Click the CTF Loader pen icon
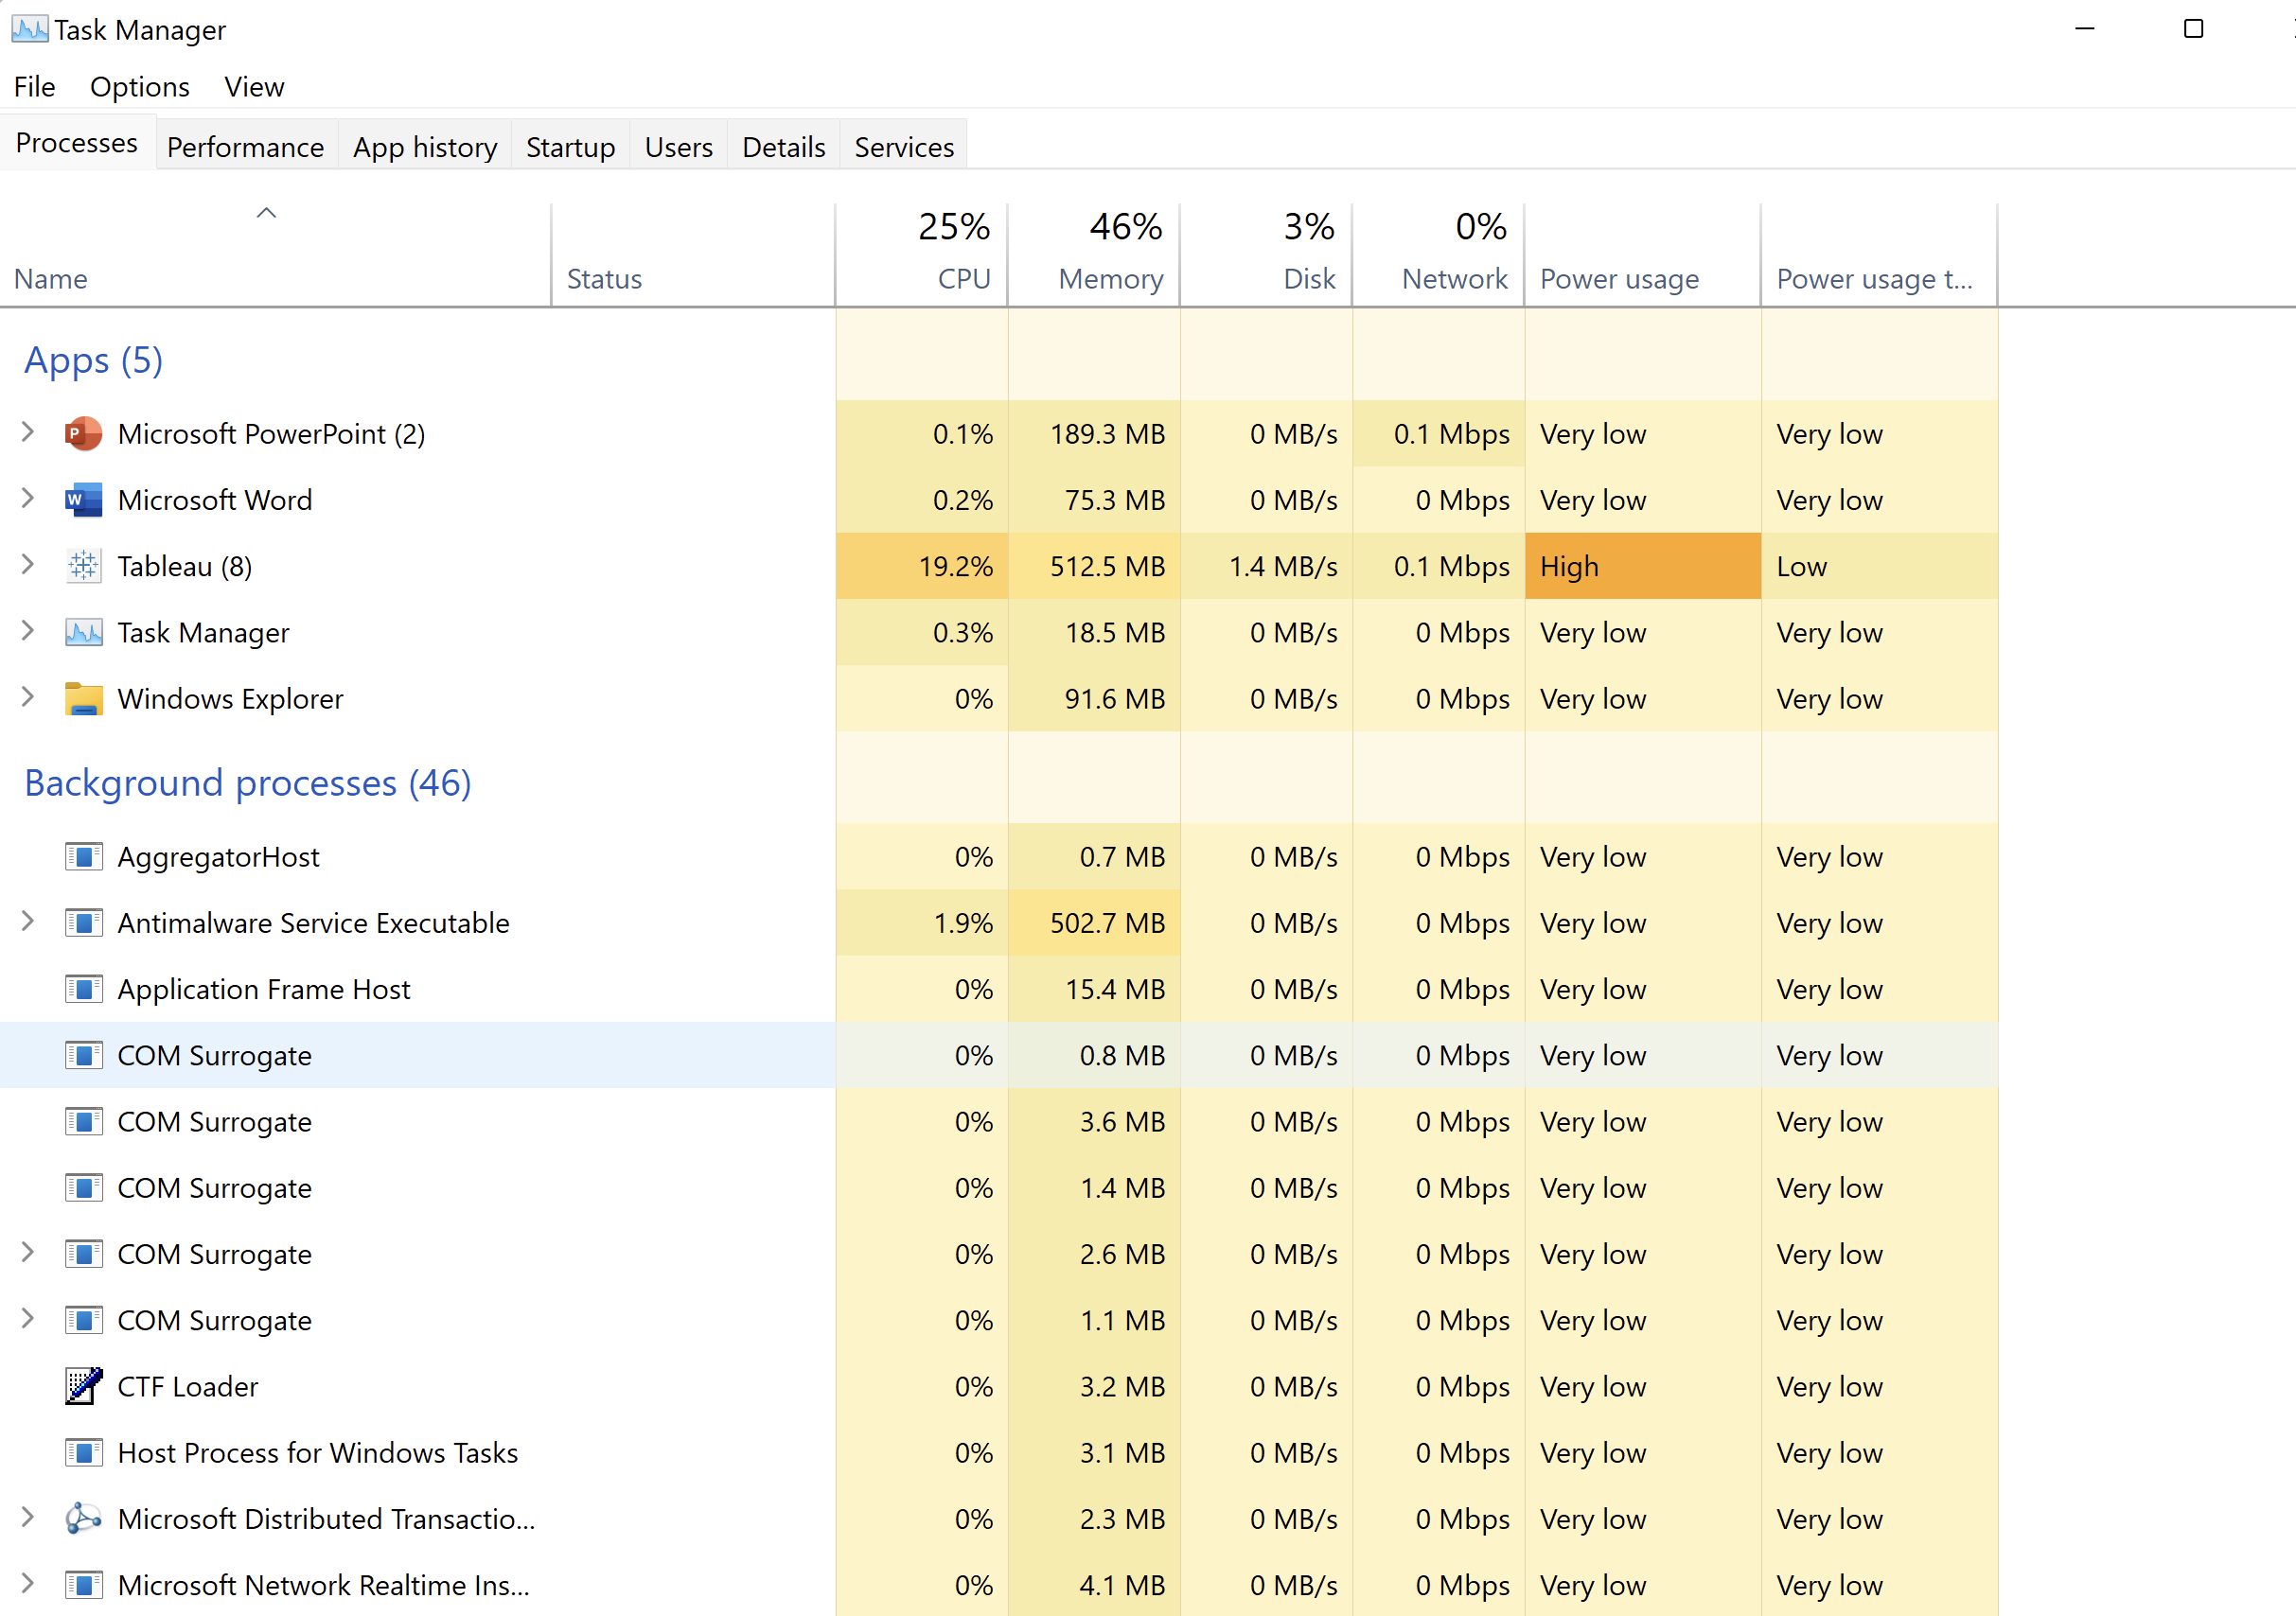 coord(84,1386)
